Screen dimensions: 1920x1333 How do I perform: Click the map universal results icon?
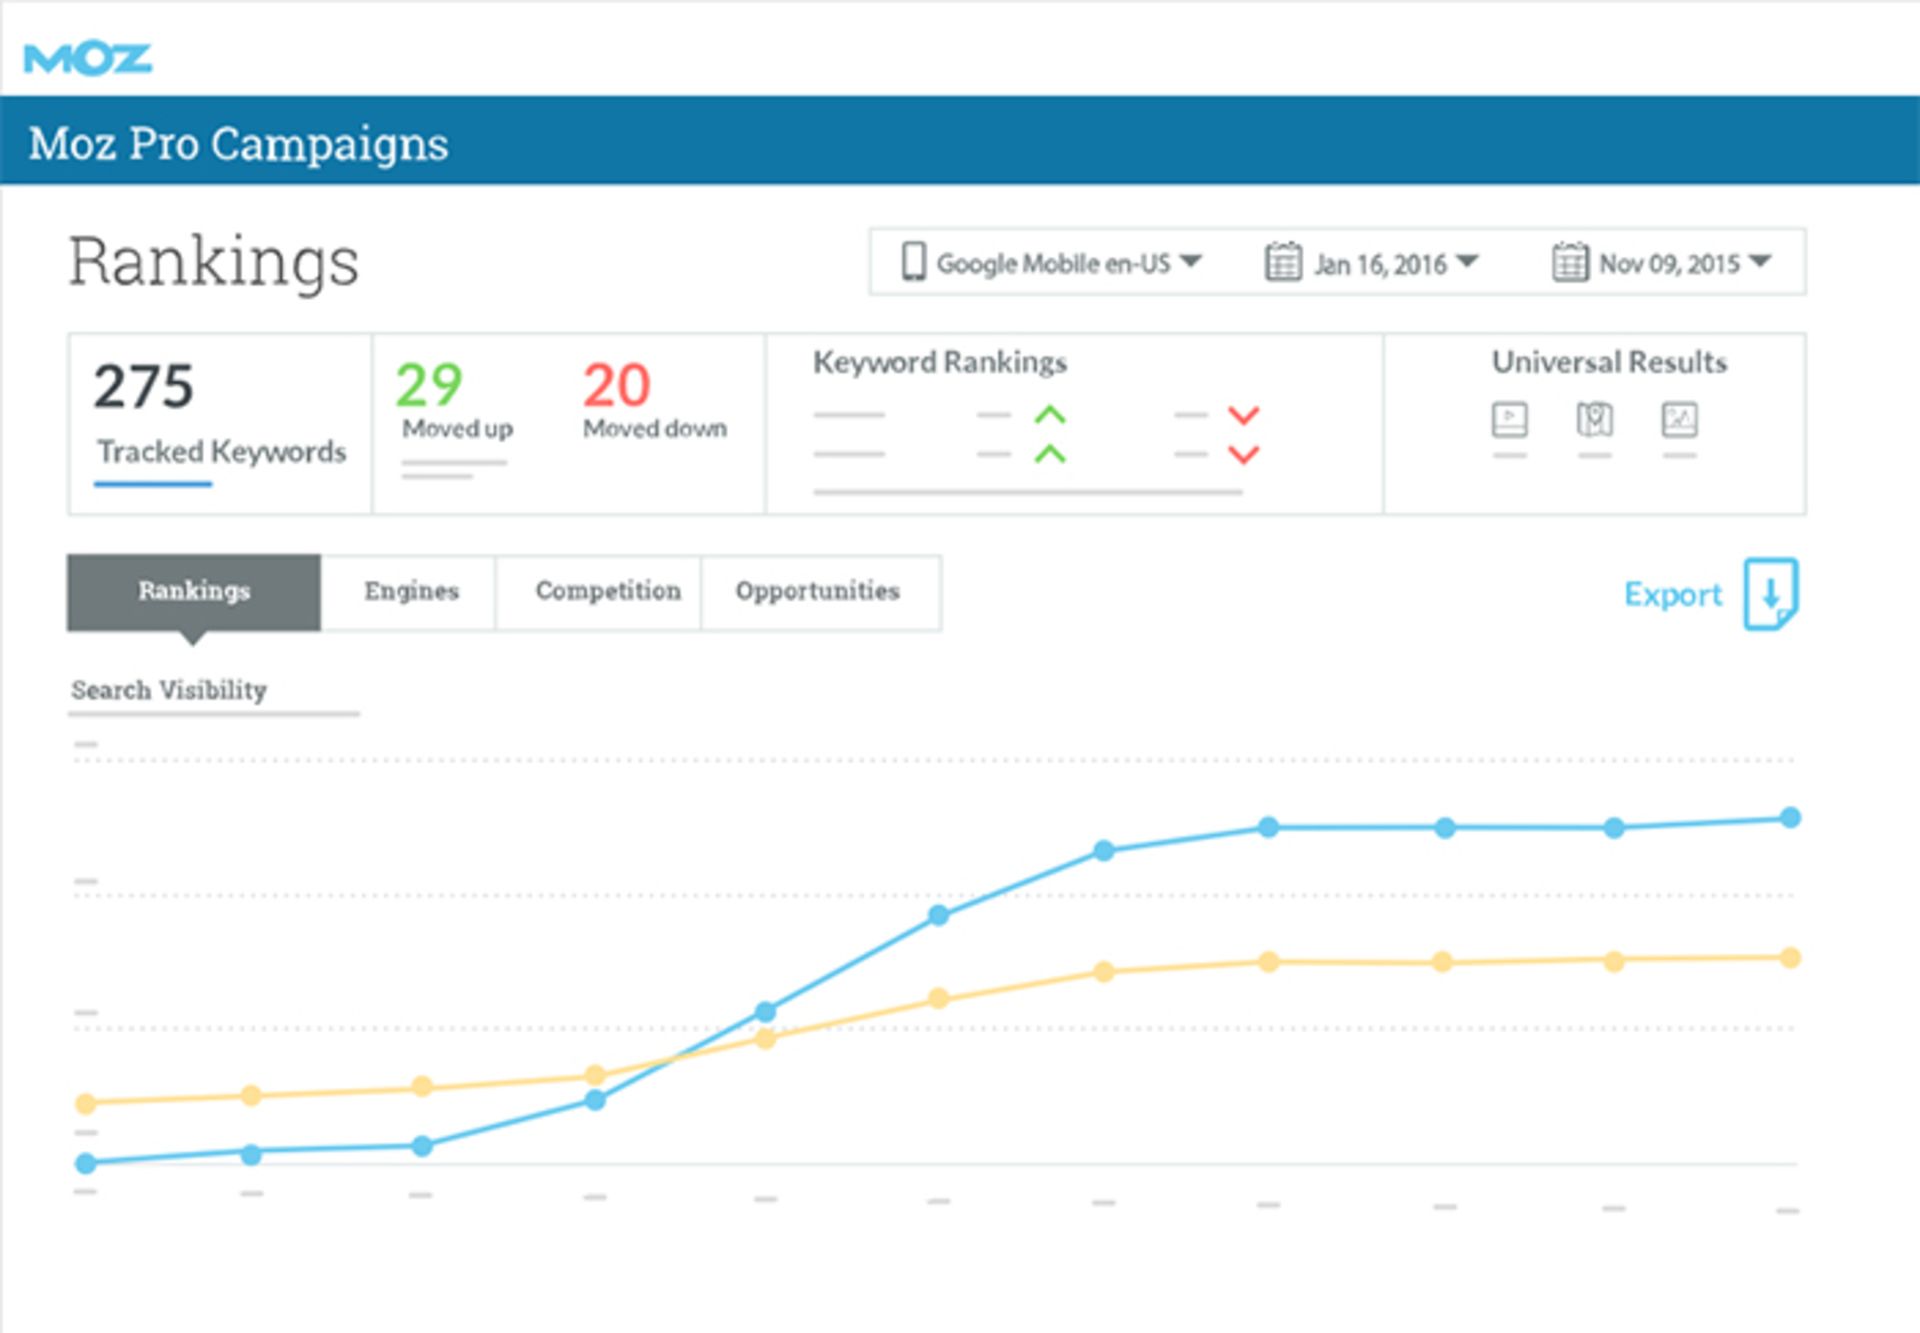tap(1594, 419)
